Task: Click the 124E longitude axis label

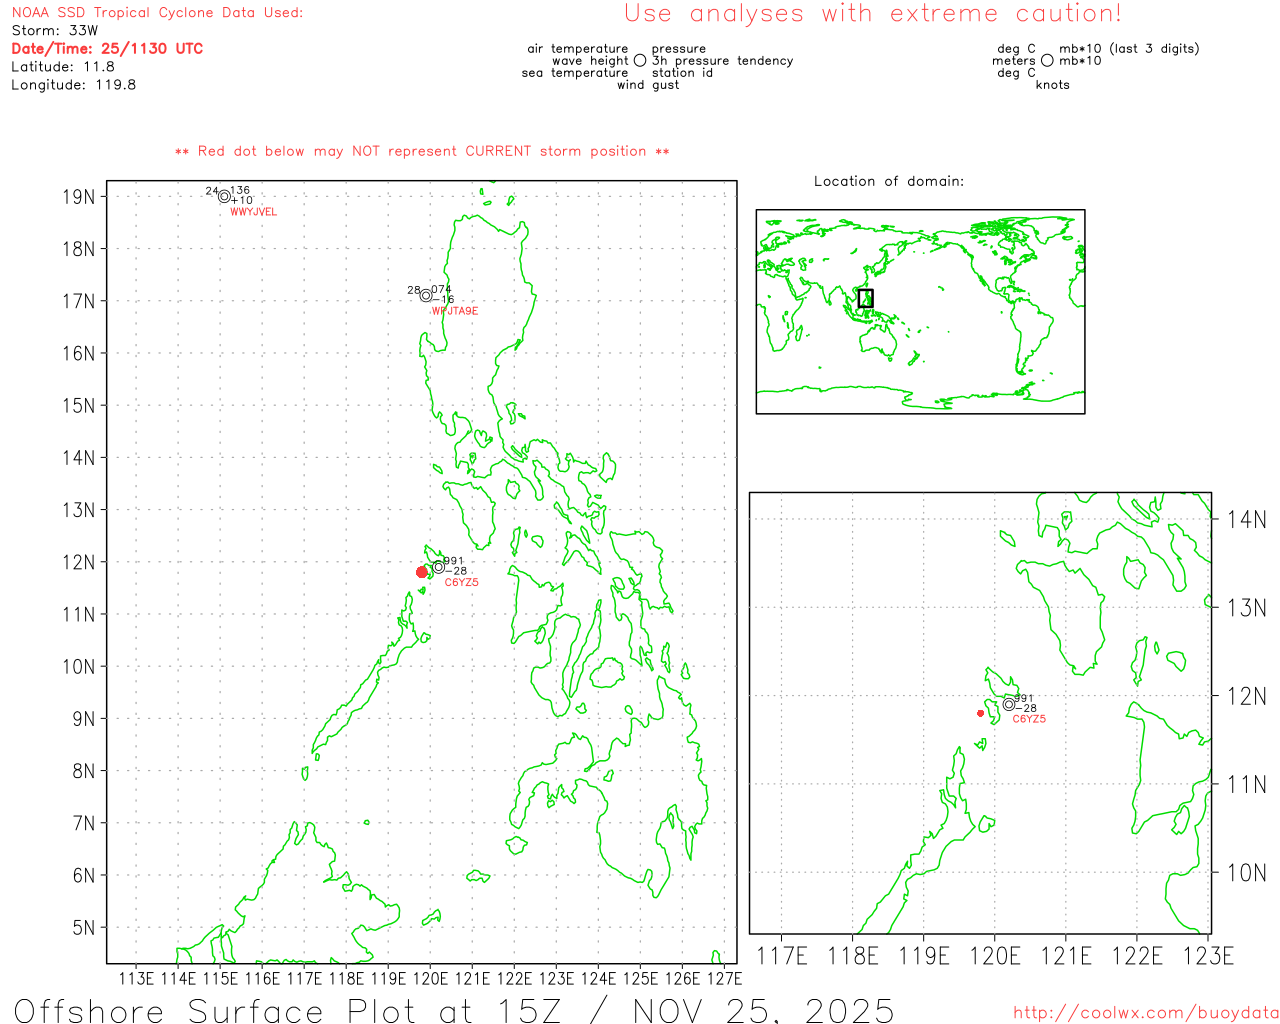Action: click(x=599, y=979)
